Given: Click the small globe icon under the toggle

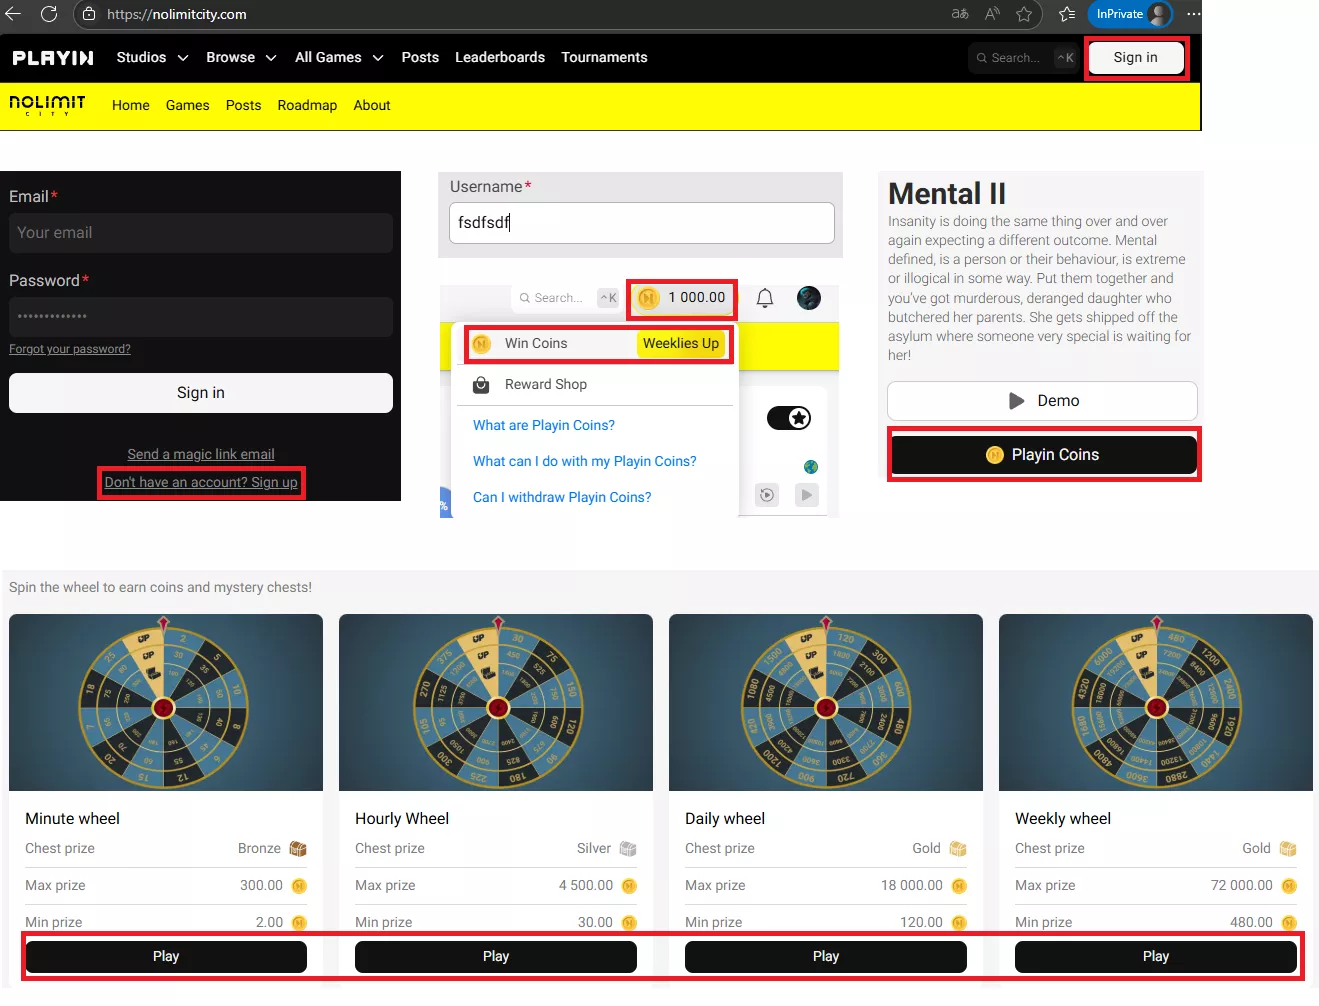Looking at the screenshot, I should tap(811, 467).
